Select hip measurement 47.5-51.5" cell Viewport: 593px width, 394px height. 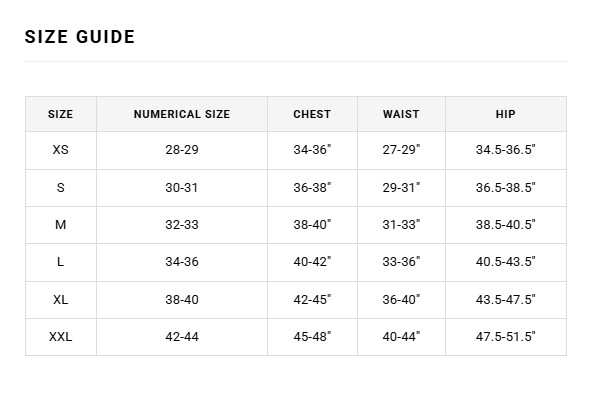(x=506, y=337)
